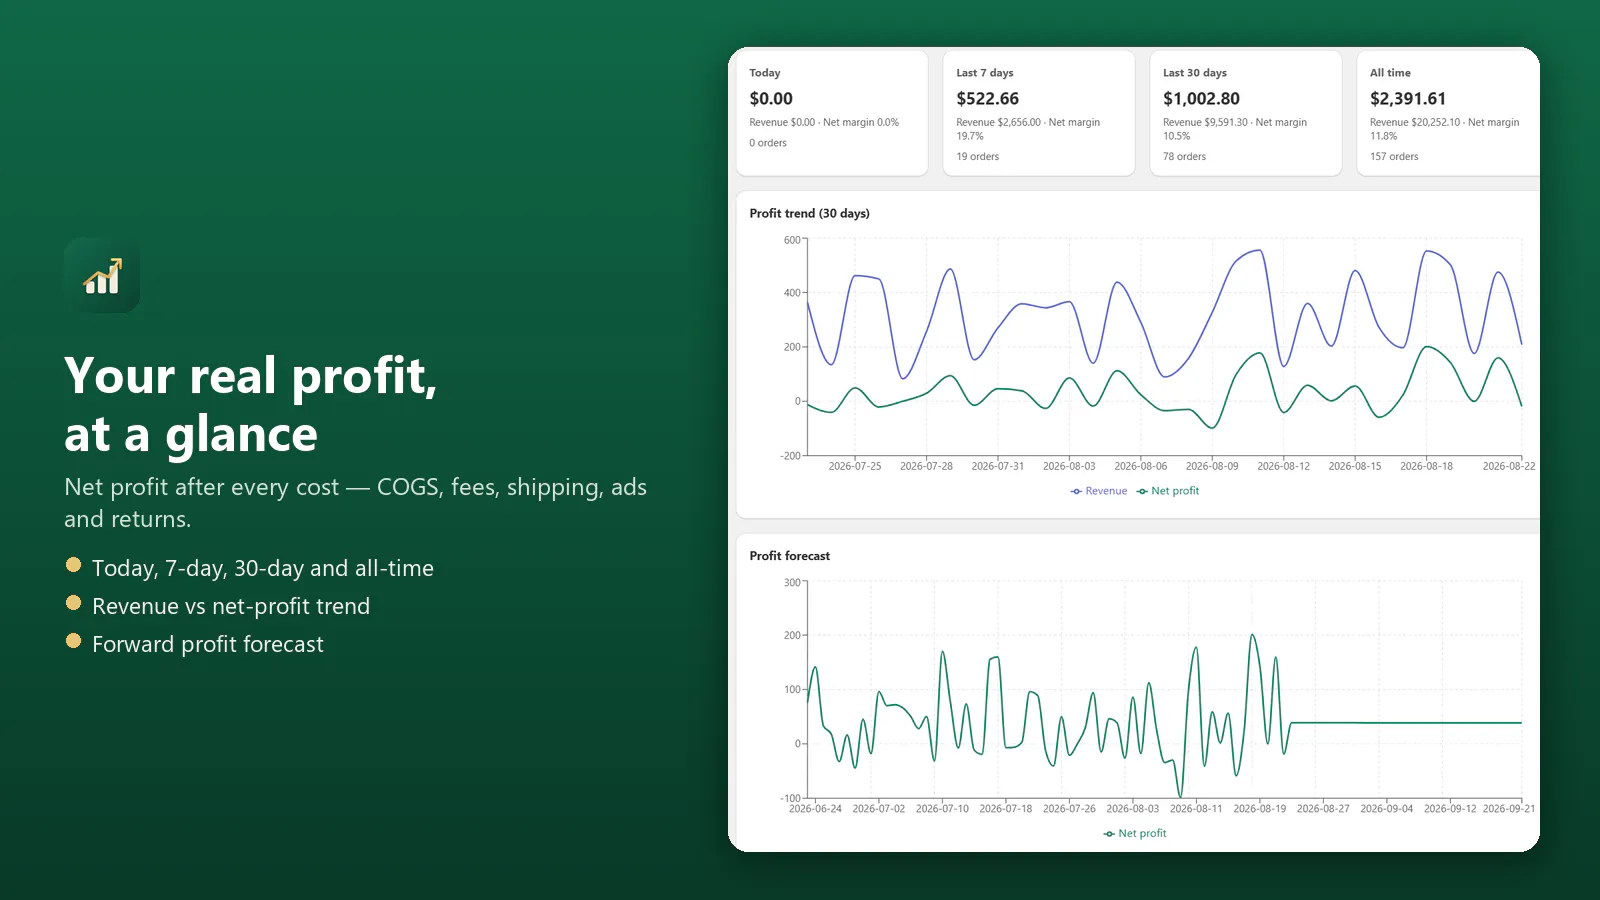
Task: Open the Last 7 days profit card
Action: coord(1039,114)
